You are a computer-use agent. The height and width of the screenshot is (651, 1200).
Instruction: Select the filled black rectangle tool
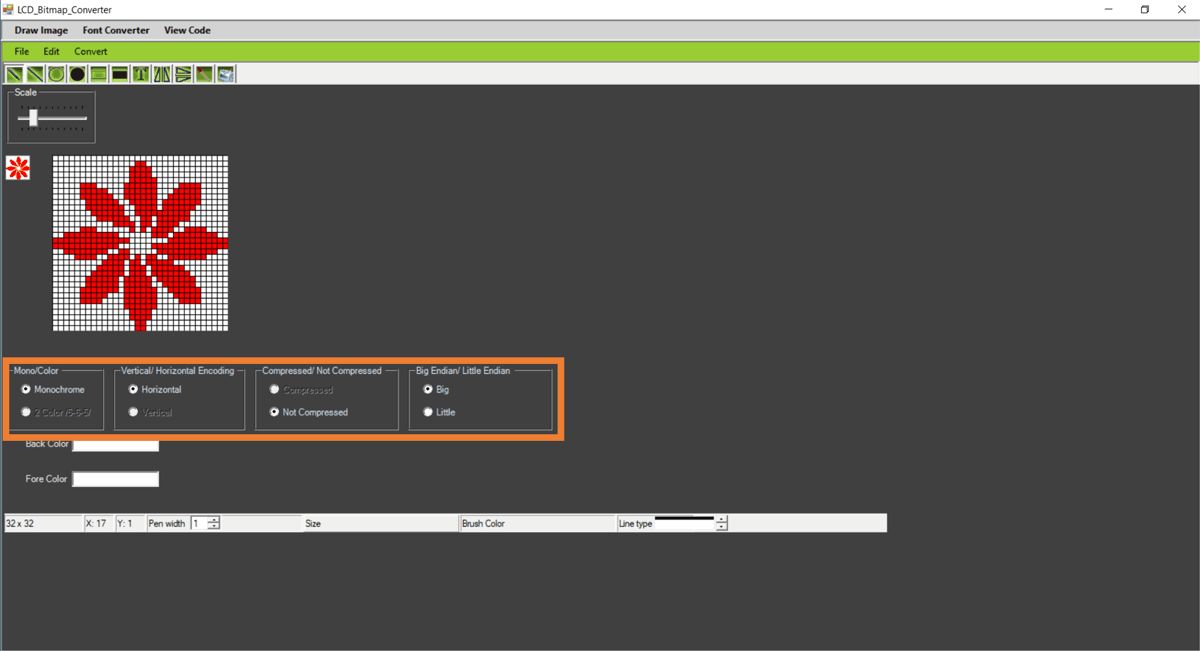pyautogui.click(x=119, y=74)
